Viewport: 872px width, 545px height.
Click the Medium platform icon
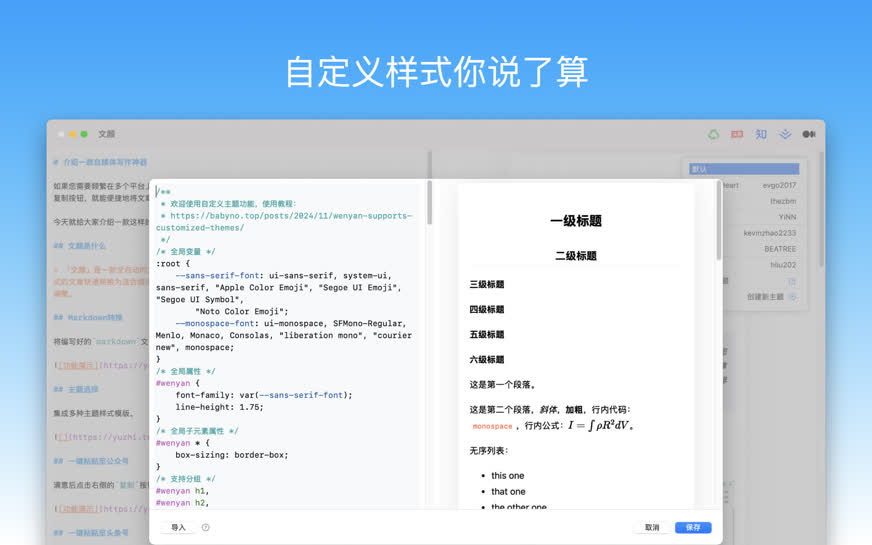(x=809, y=134)
